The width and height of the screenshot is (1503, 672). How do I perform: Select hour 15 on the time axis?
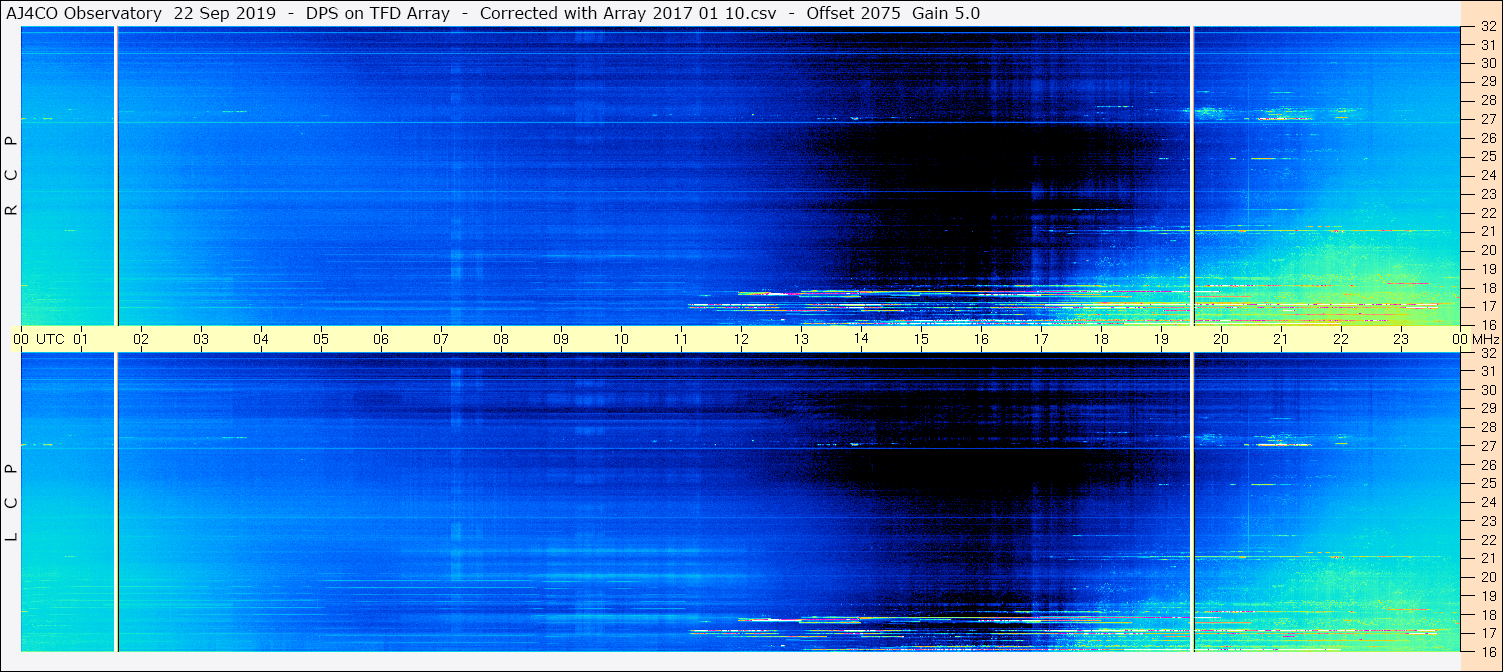point(921,339)
